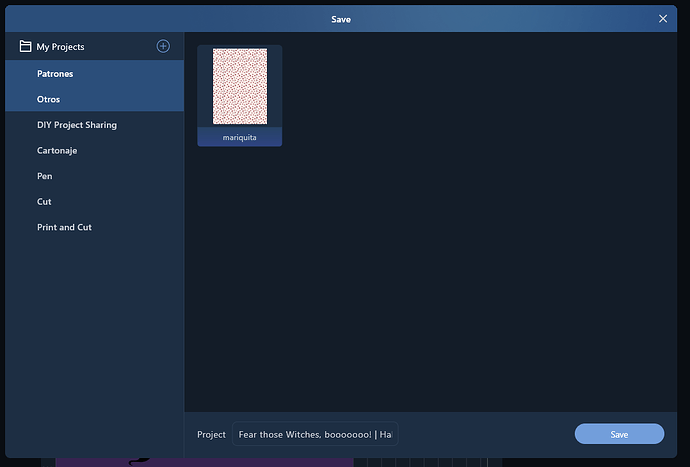The image size is (690, 467).
Task: Select the mariquita project thumbnail image
Action: pyautogui.click(x=240, y=87)
